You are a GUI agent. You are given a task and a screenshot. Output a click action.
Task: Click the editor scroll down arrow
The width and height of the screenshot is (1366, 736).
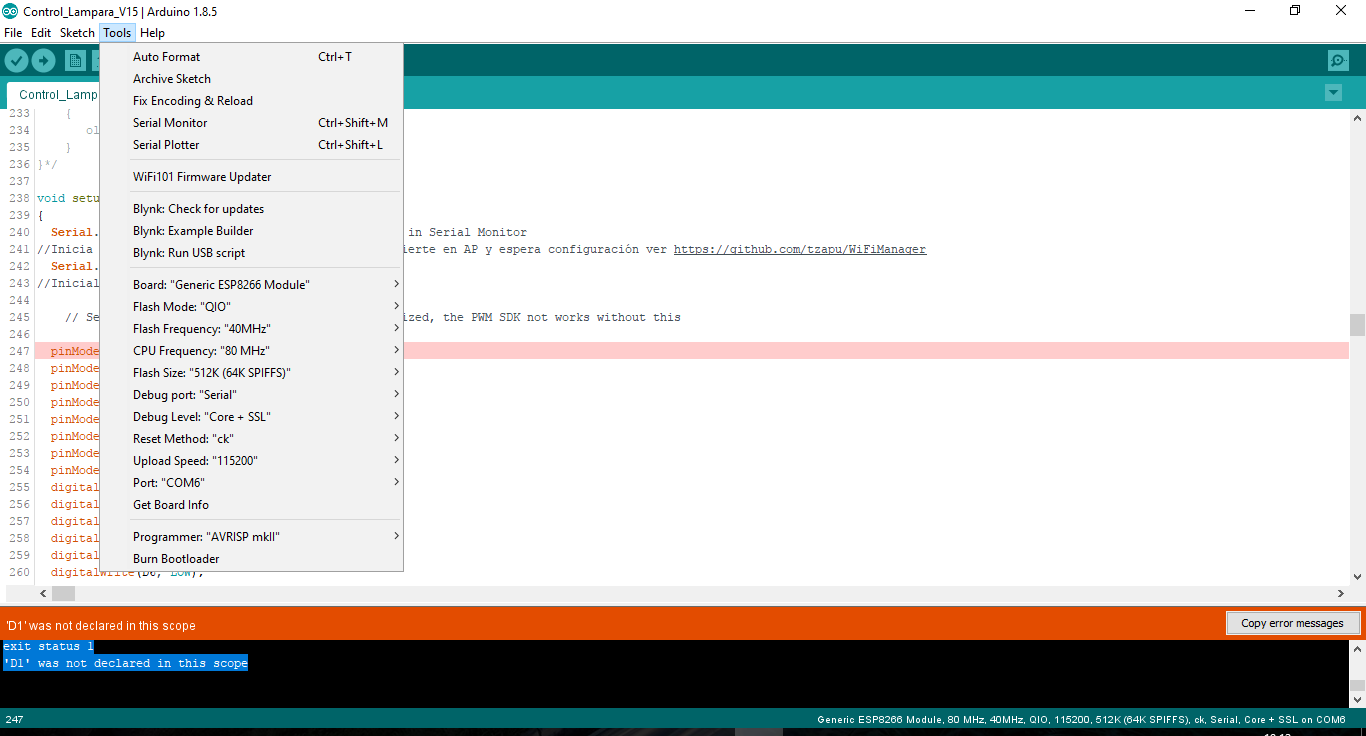(1357, 577)
